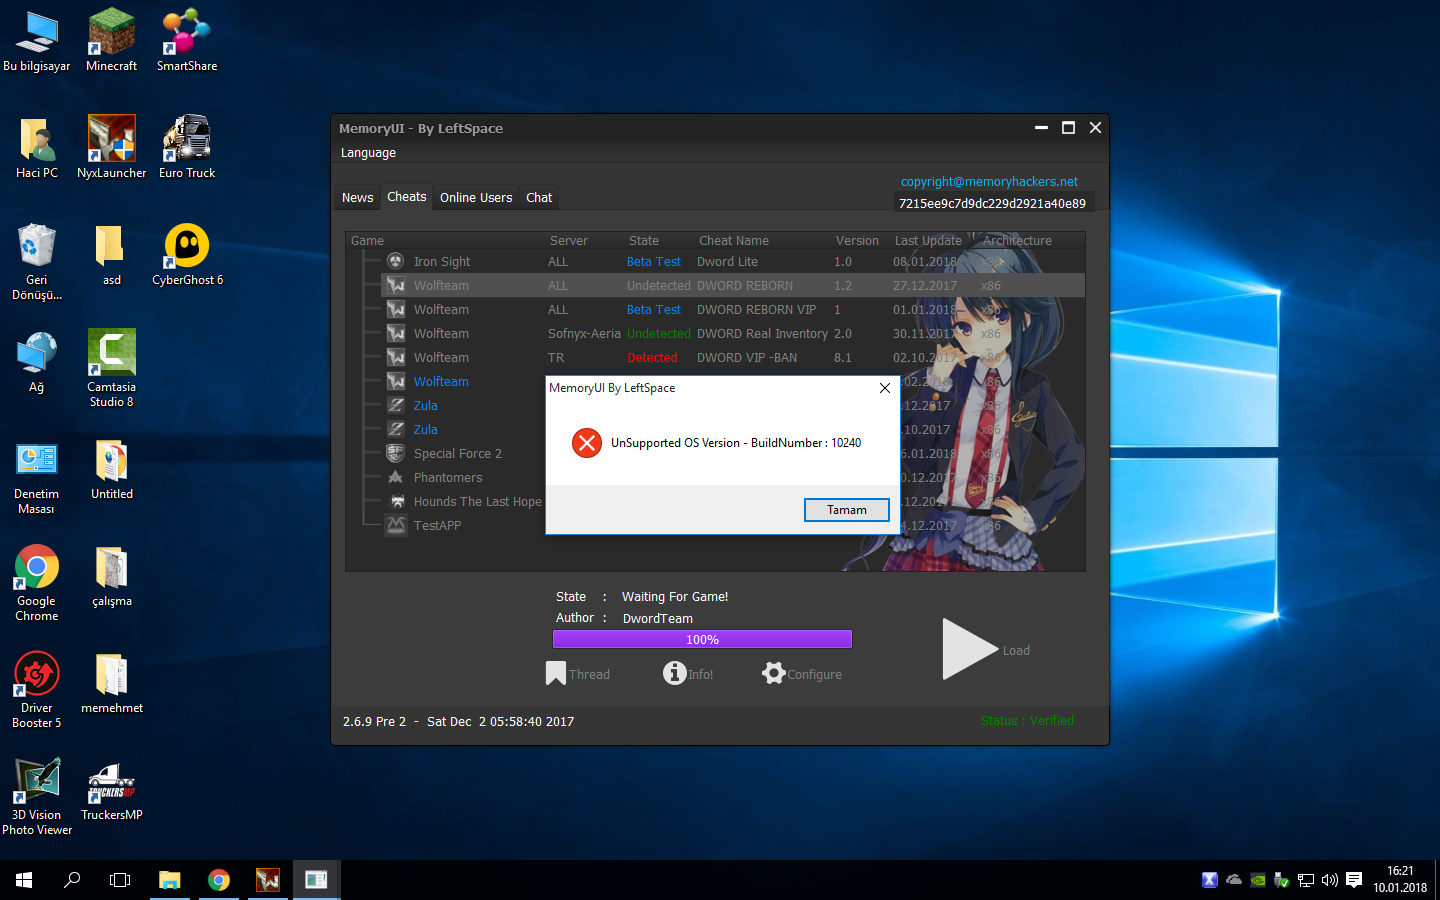Screen dimensions: 1440x900
Task: Open the Ağ network icon
Action: click(x=37, y=363)
